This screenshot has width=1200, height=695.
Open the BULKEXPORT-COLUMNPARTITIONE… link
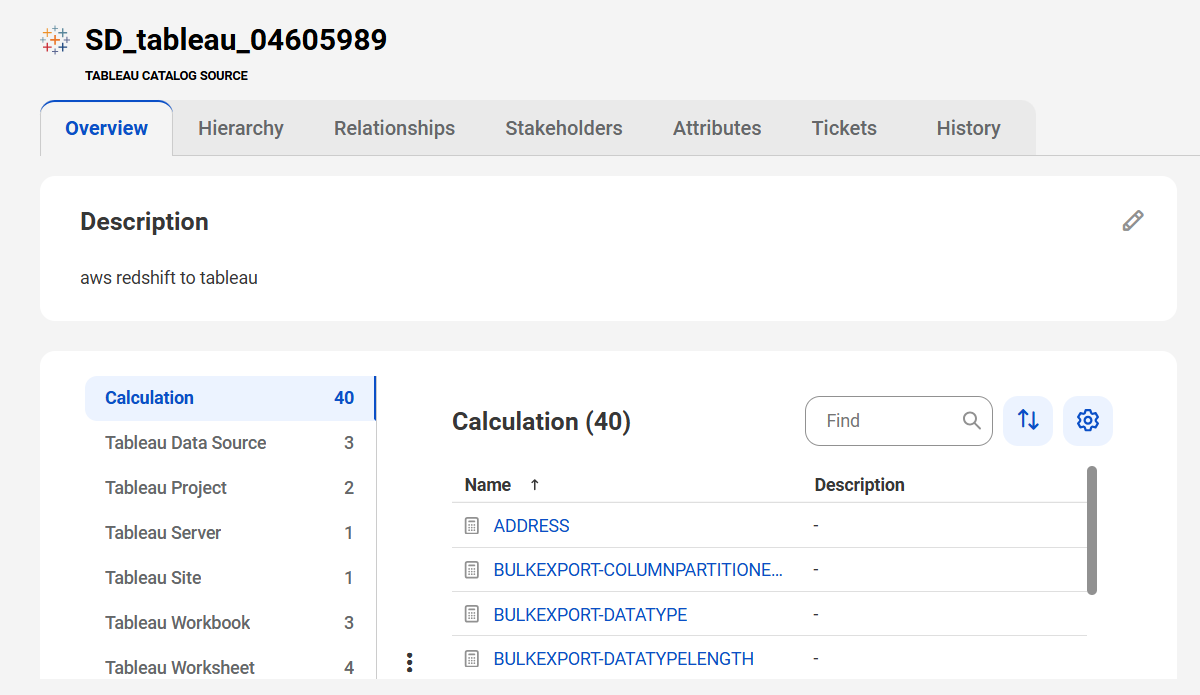[638, 570]
